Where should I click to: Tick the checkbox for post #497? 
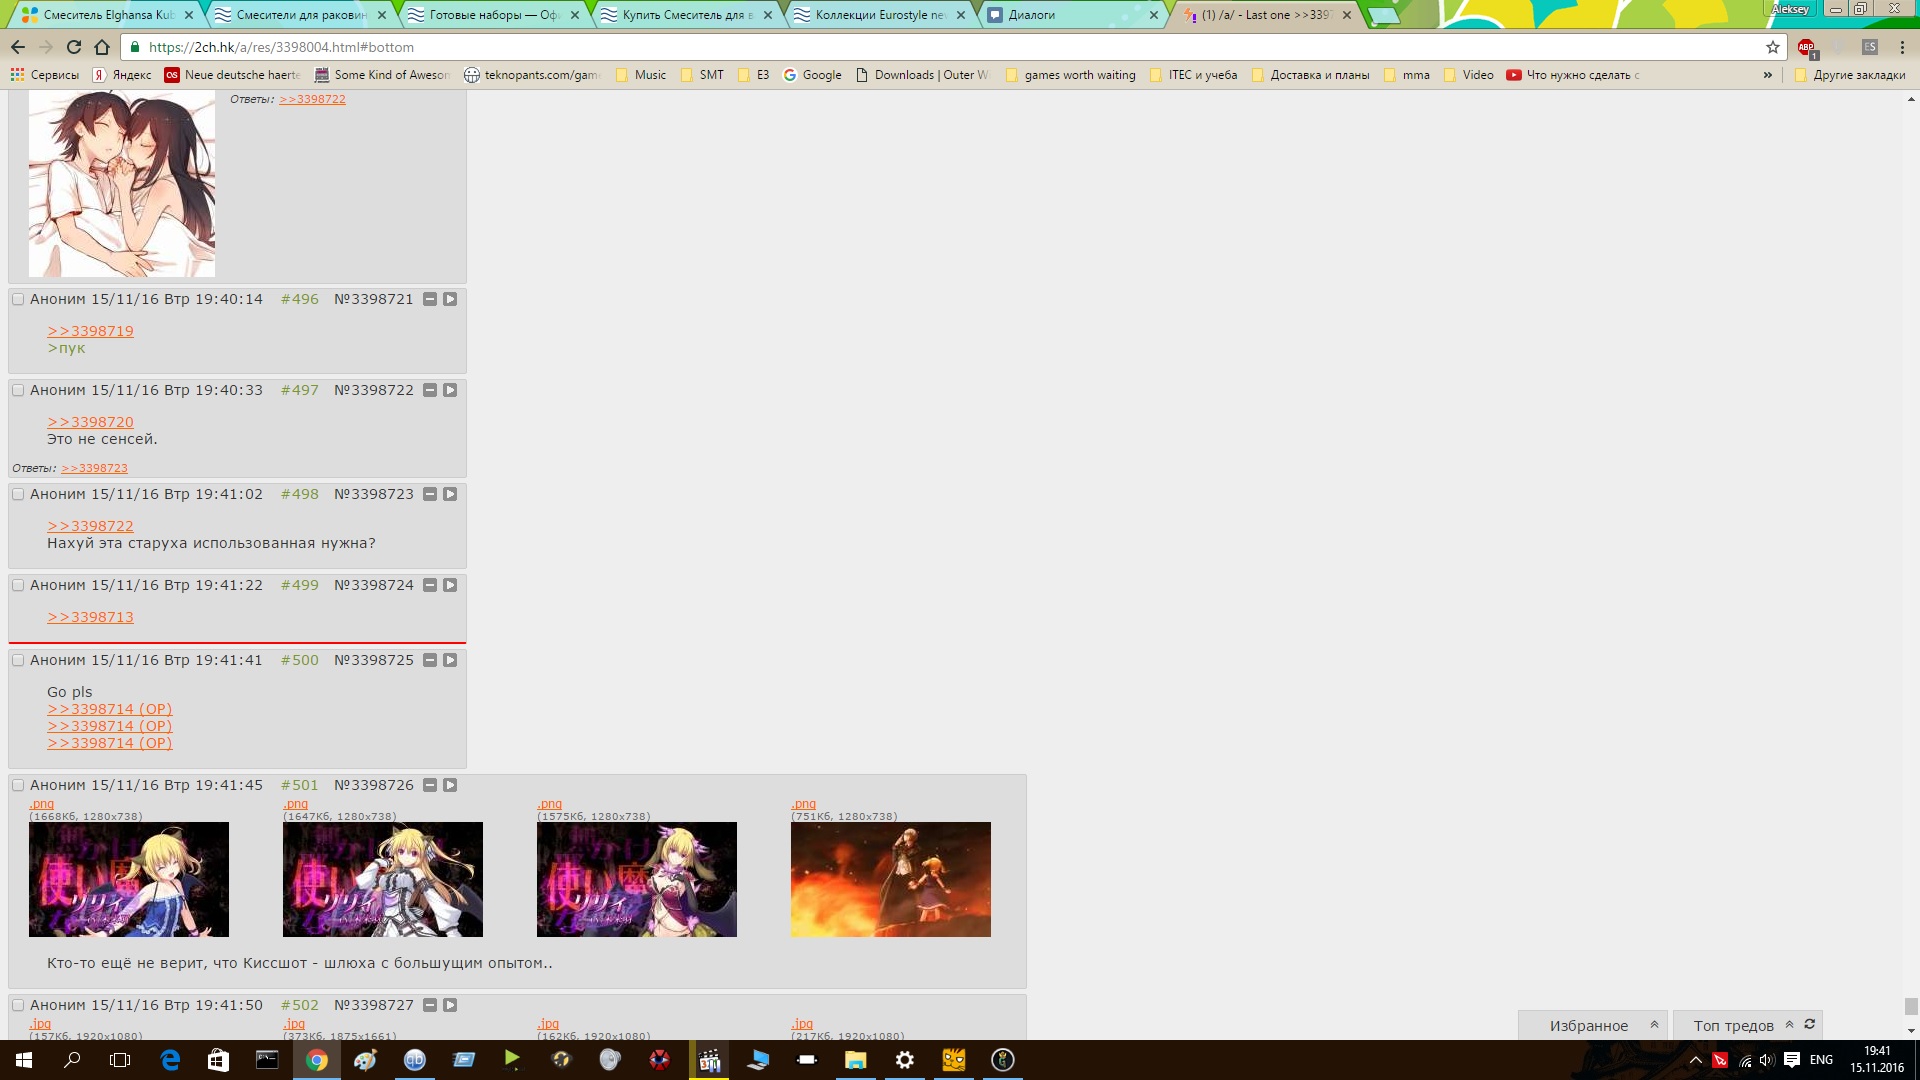click(x=18, y=390)
